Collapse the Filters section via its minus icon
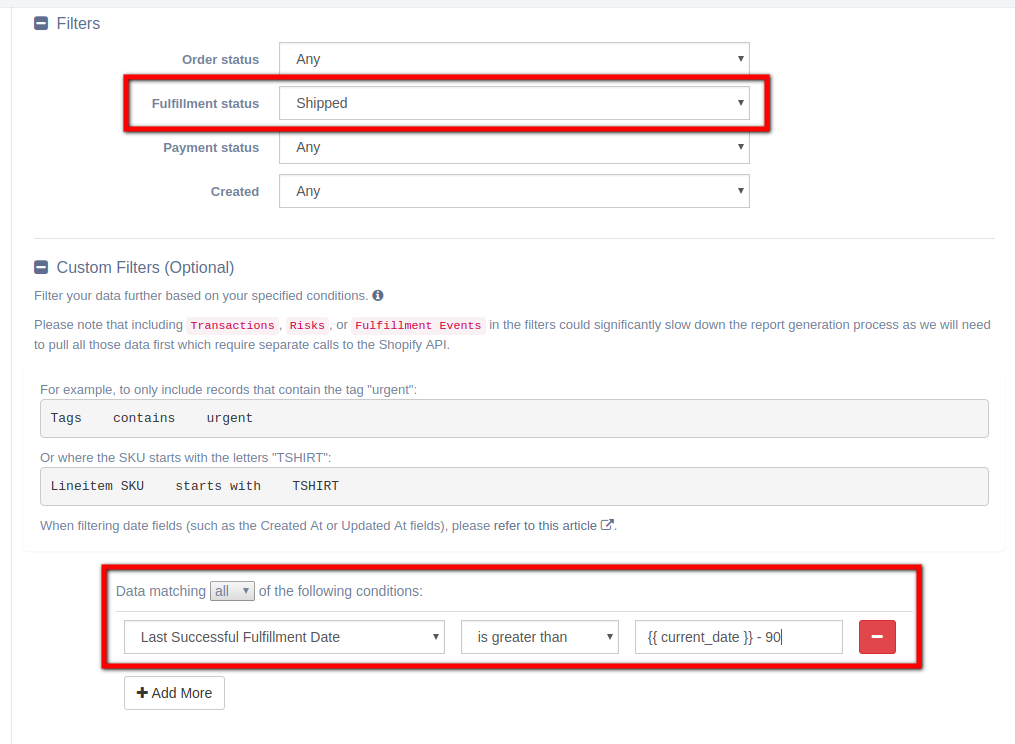Viewport: 1015px width, 744px height. pos(41,22)
